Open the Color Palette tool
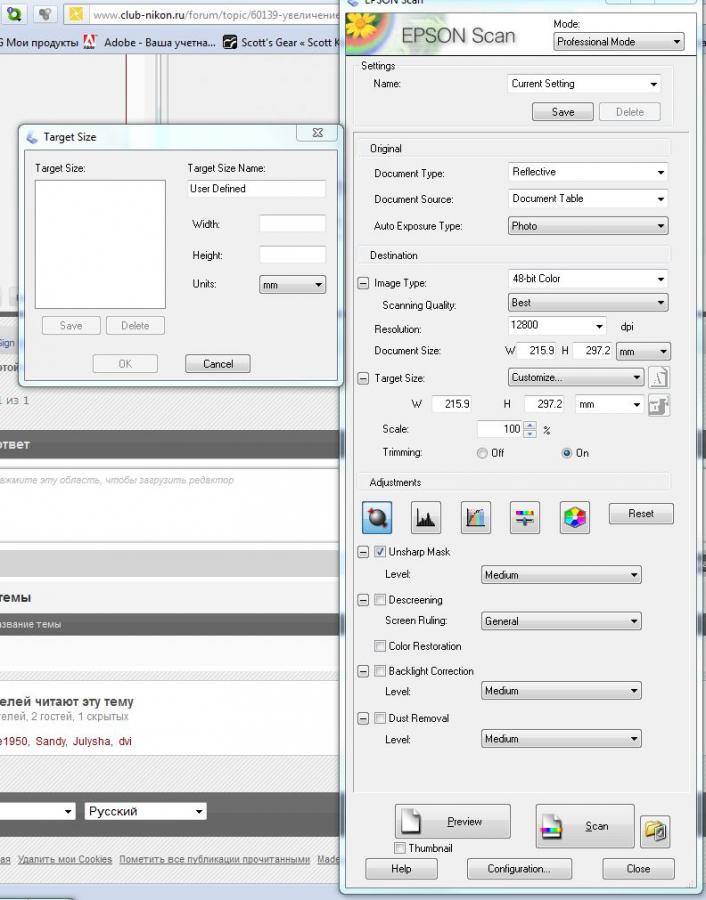706x900 pixels. pos(575,517)
